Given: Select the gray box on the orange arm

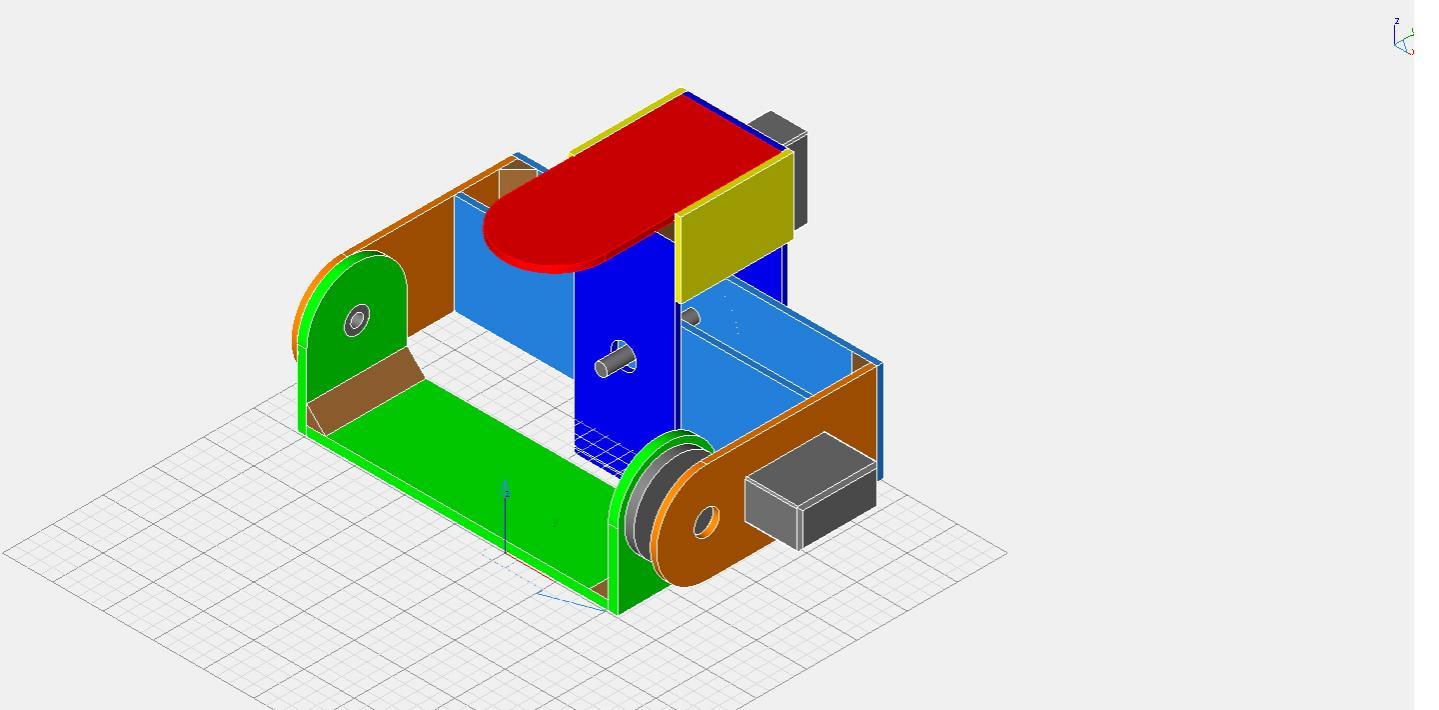Looking at the screenshot, I should 810,490.
